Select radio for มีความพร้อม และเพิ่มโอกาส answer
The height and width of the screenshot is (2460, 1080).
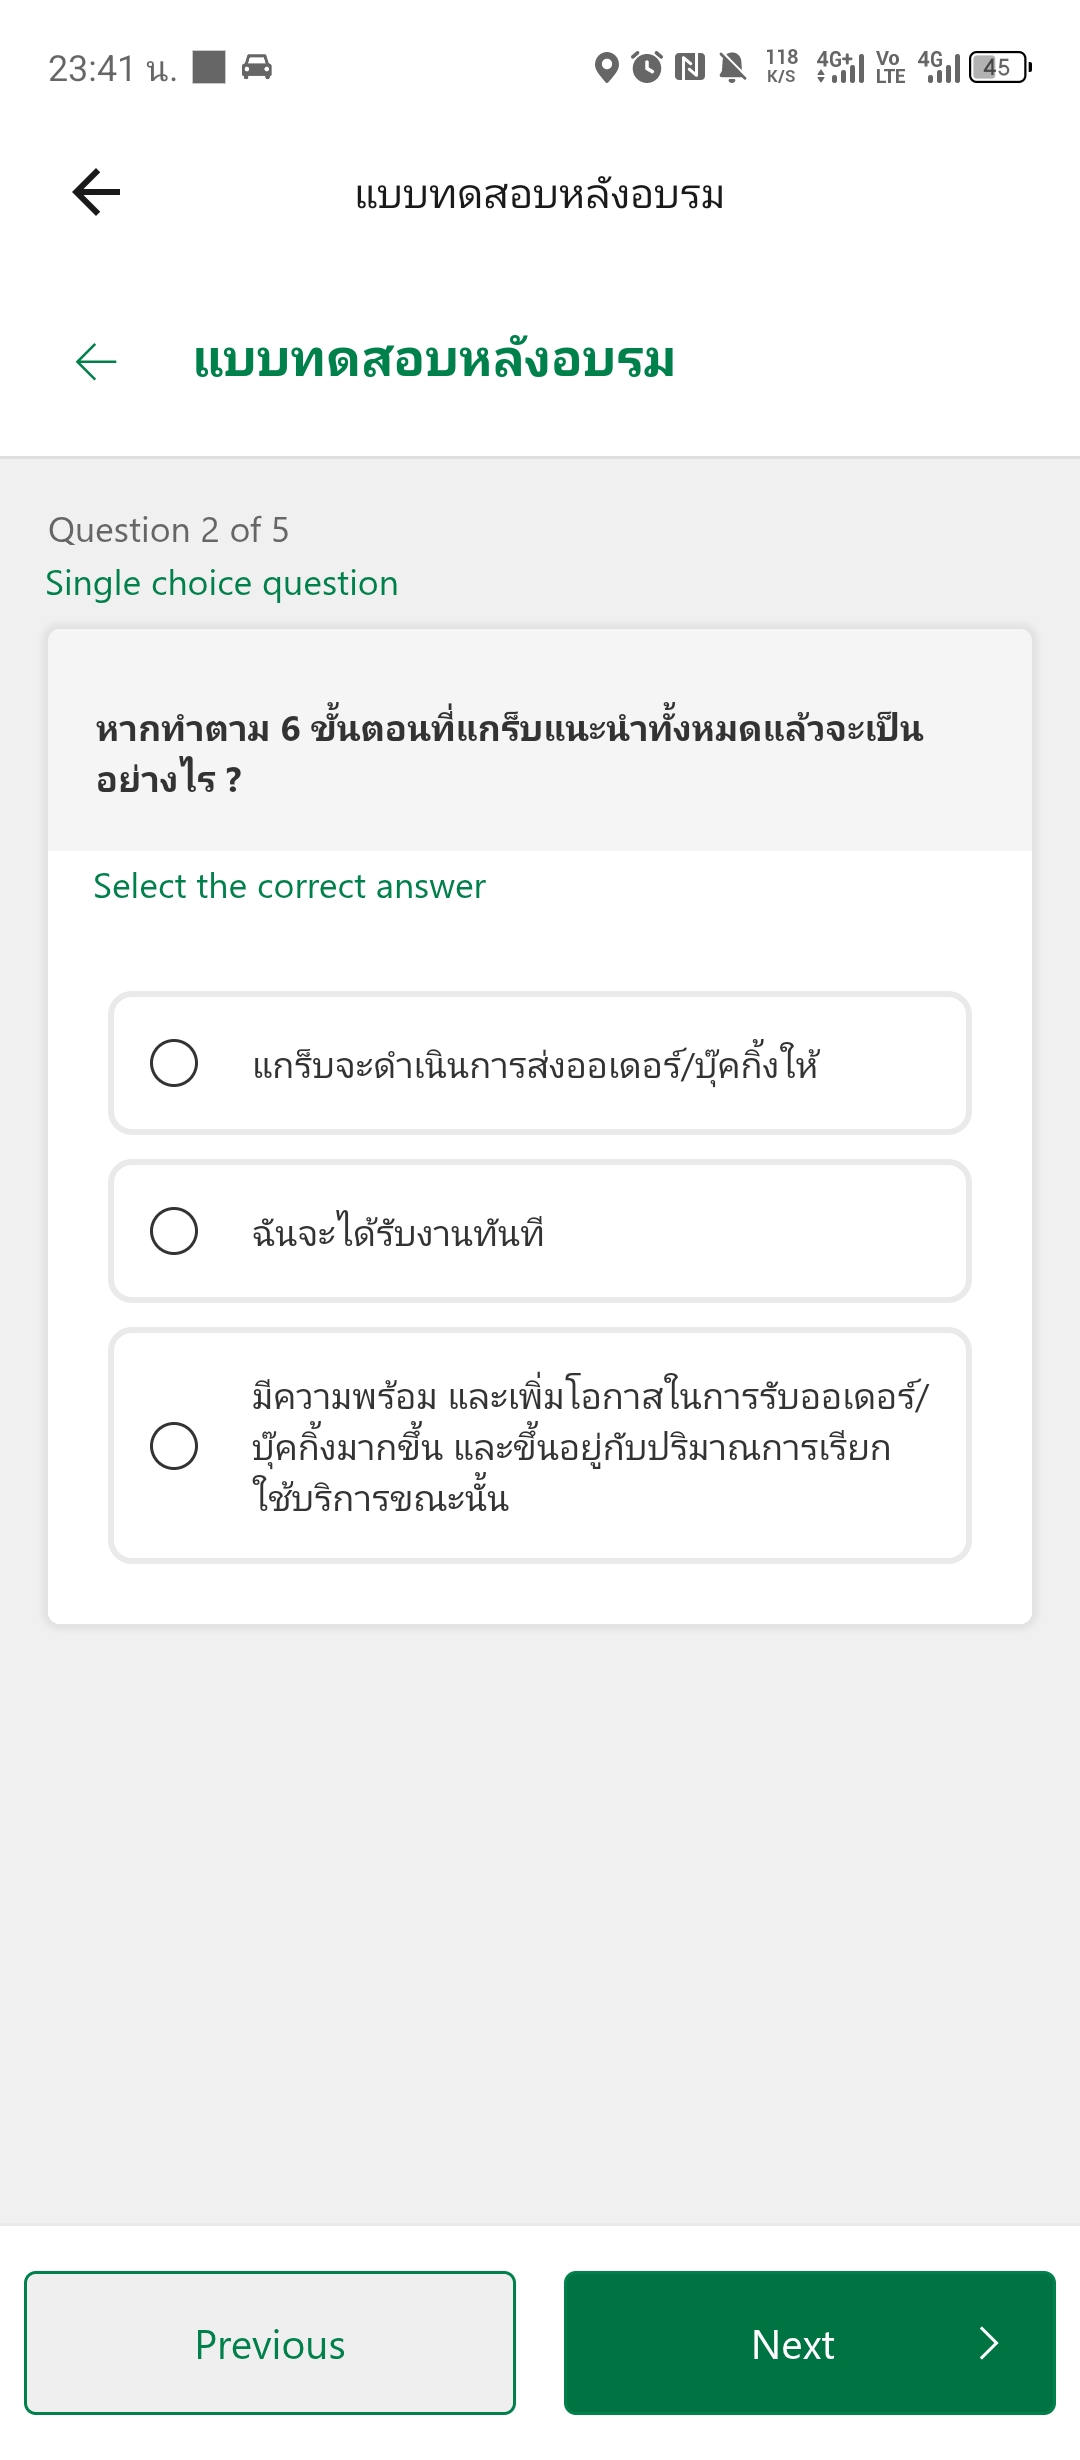[174, 1445]
